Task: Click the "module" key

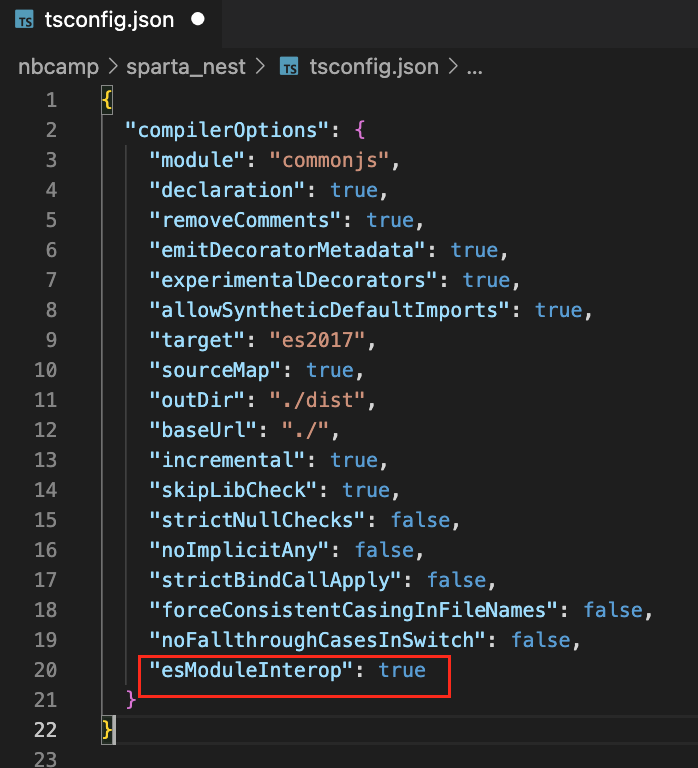Action: point(197,160)
